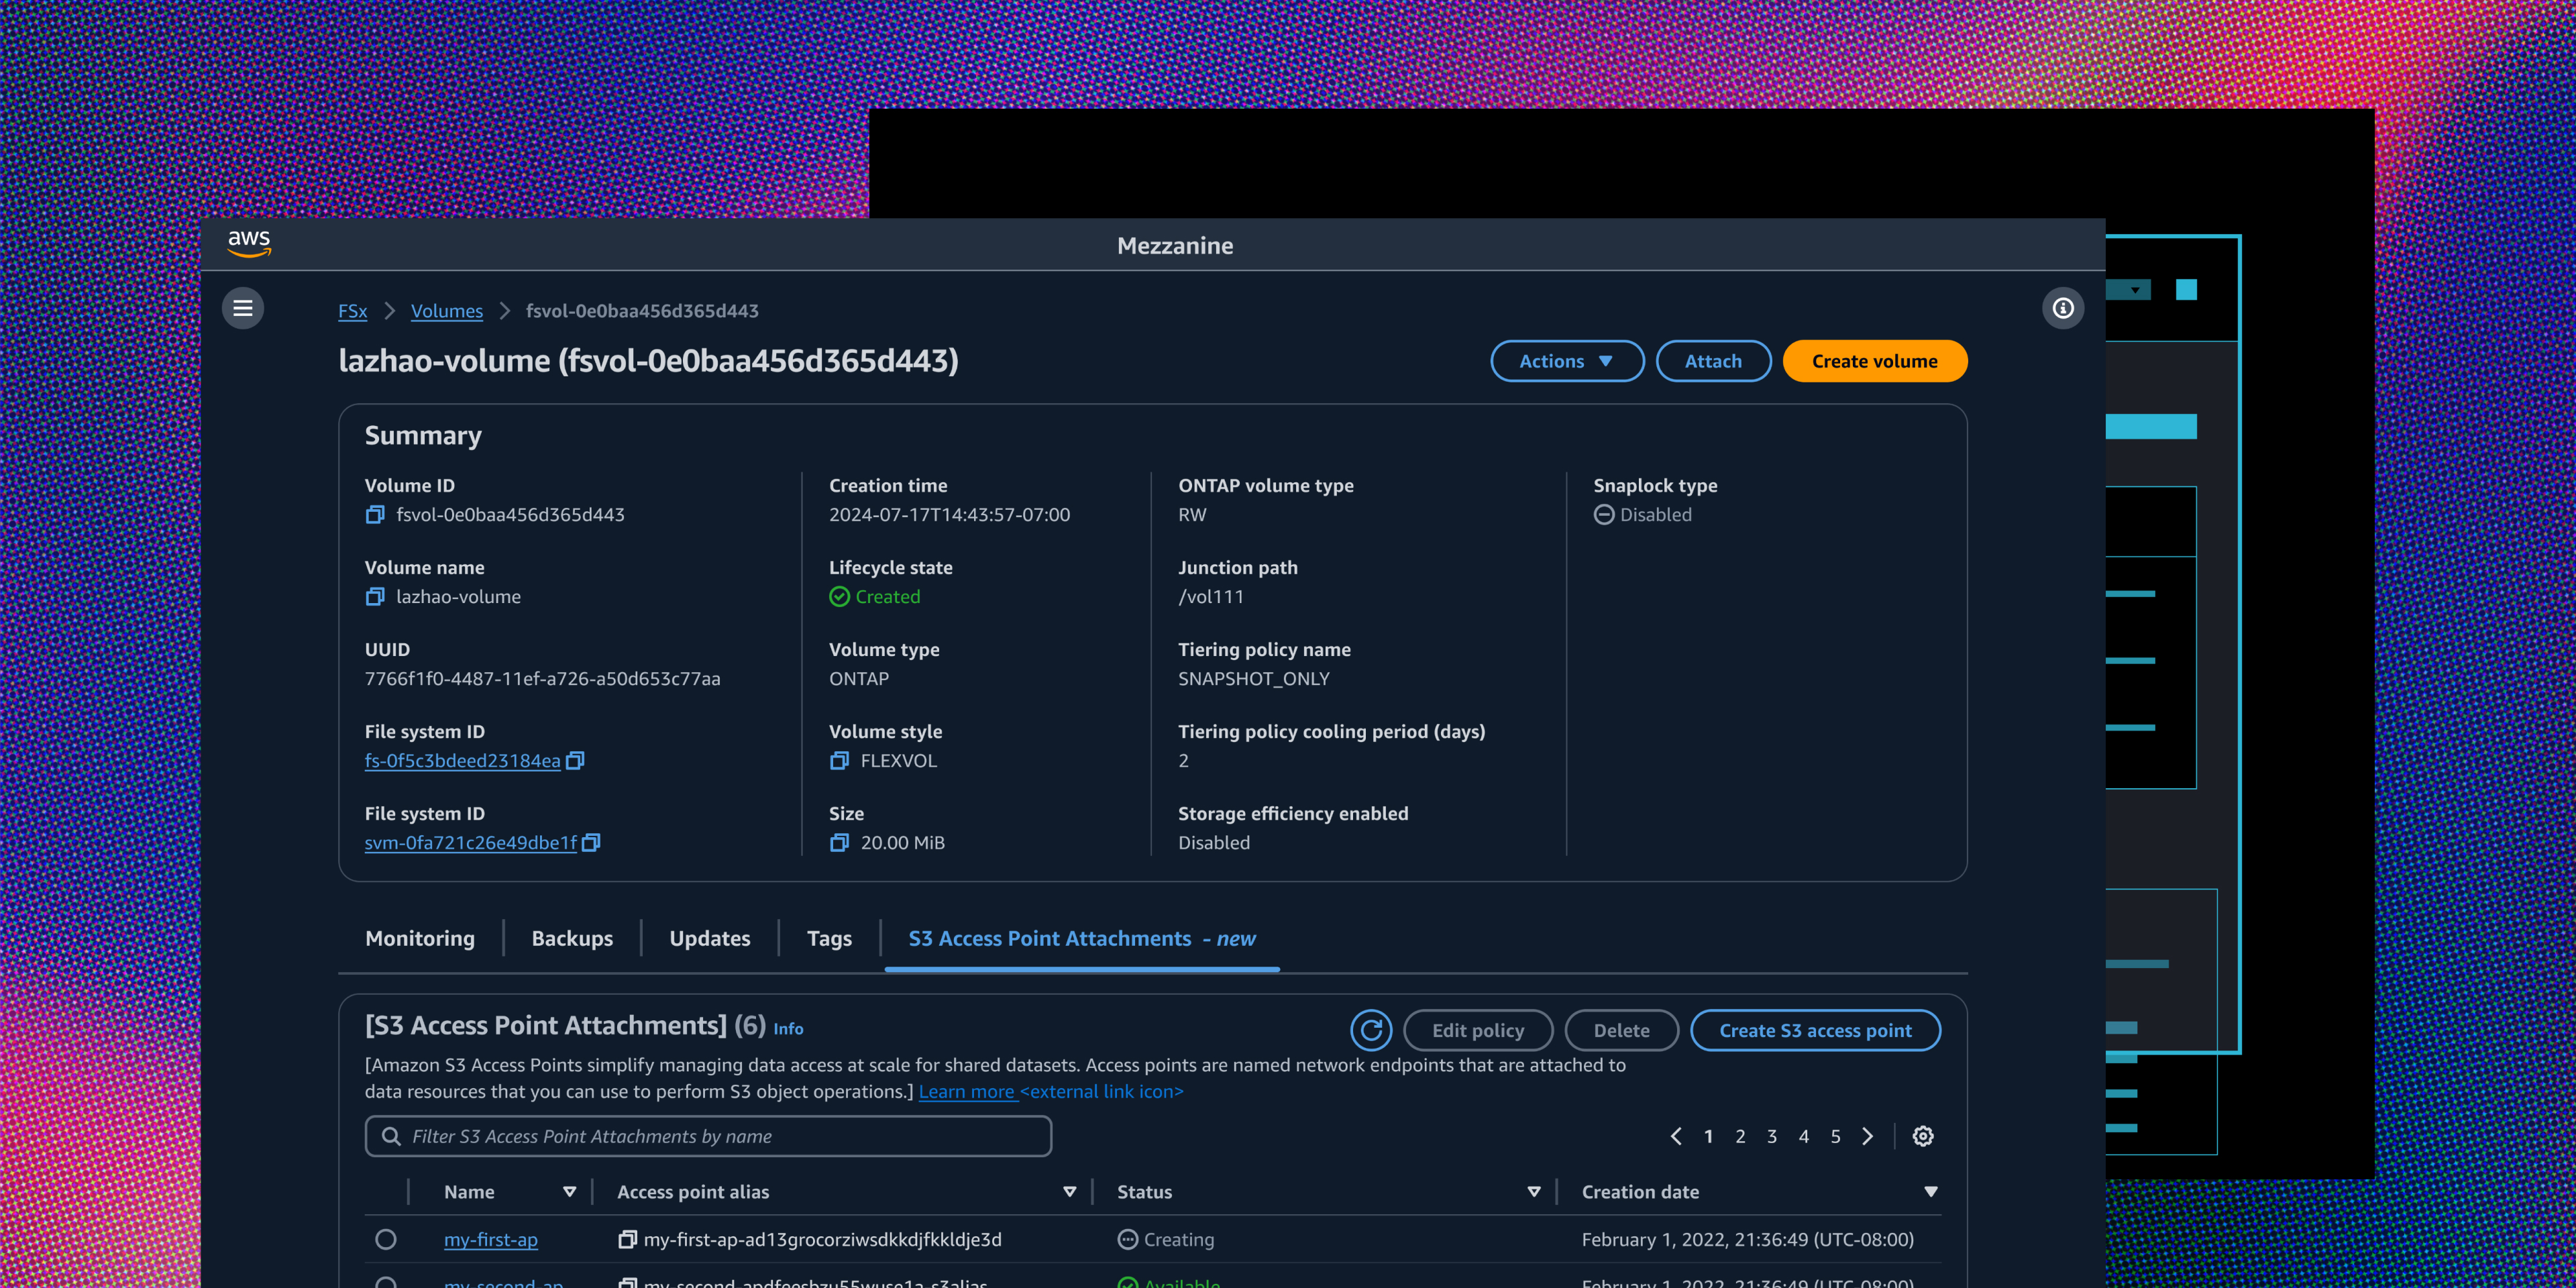This screenshot has width=2576, height=1288.
Task: Click the Created lifecycle state text
Action: [887, 596]
